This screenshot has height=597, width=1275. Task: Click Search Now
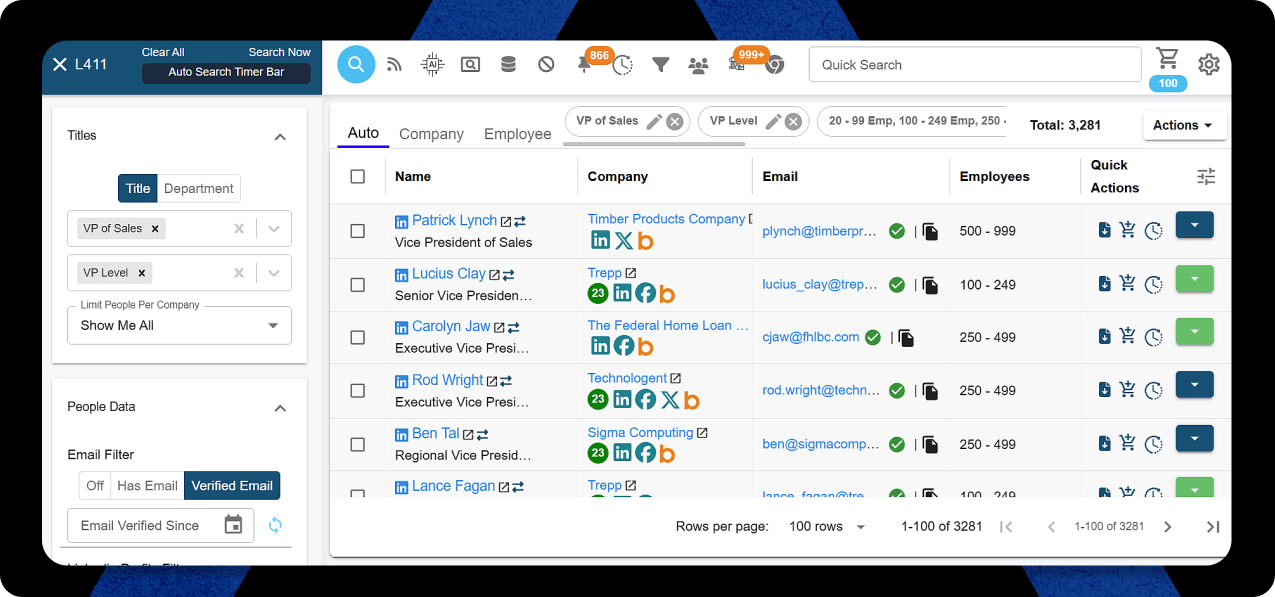tap(280, 52)
